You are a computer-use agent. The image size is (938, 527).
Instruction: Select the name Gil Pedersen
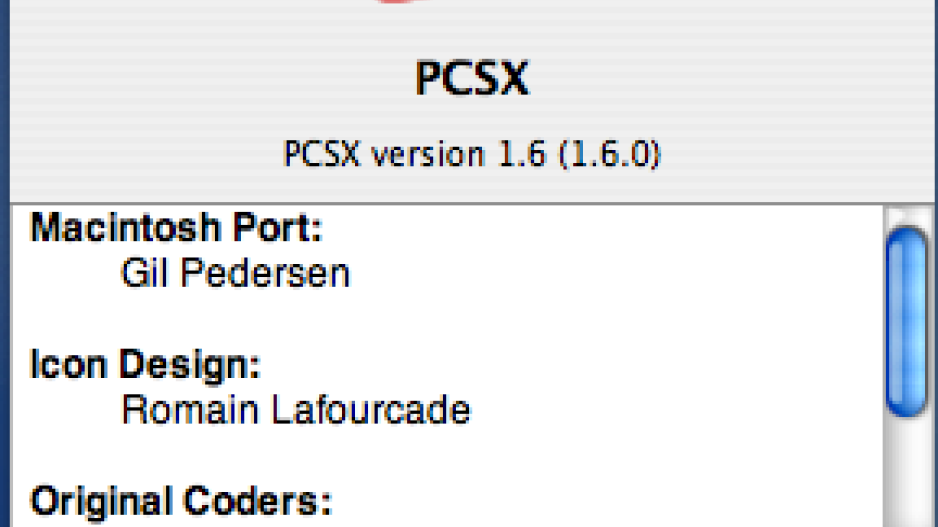point(235,273)
